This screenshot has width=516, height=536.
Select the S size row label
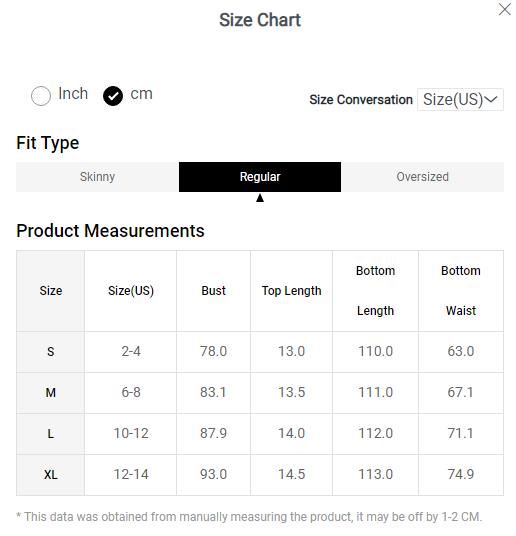(51, 352)
